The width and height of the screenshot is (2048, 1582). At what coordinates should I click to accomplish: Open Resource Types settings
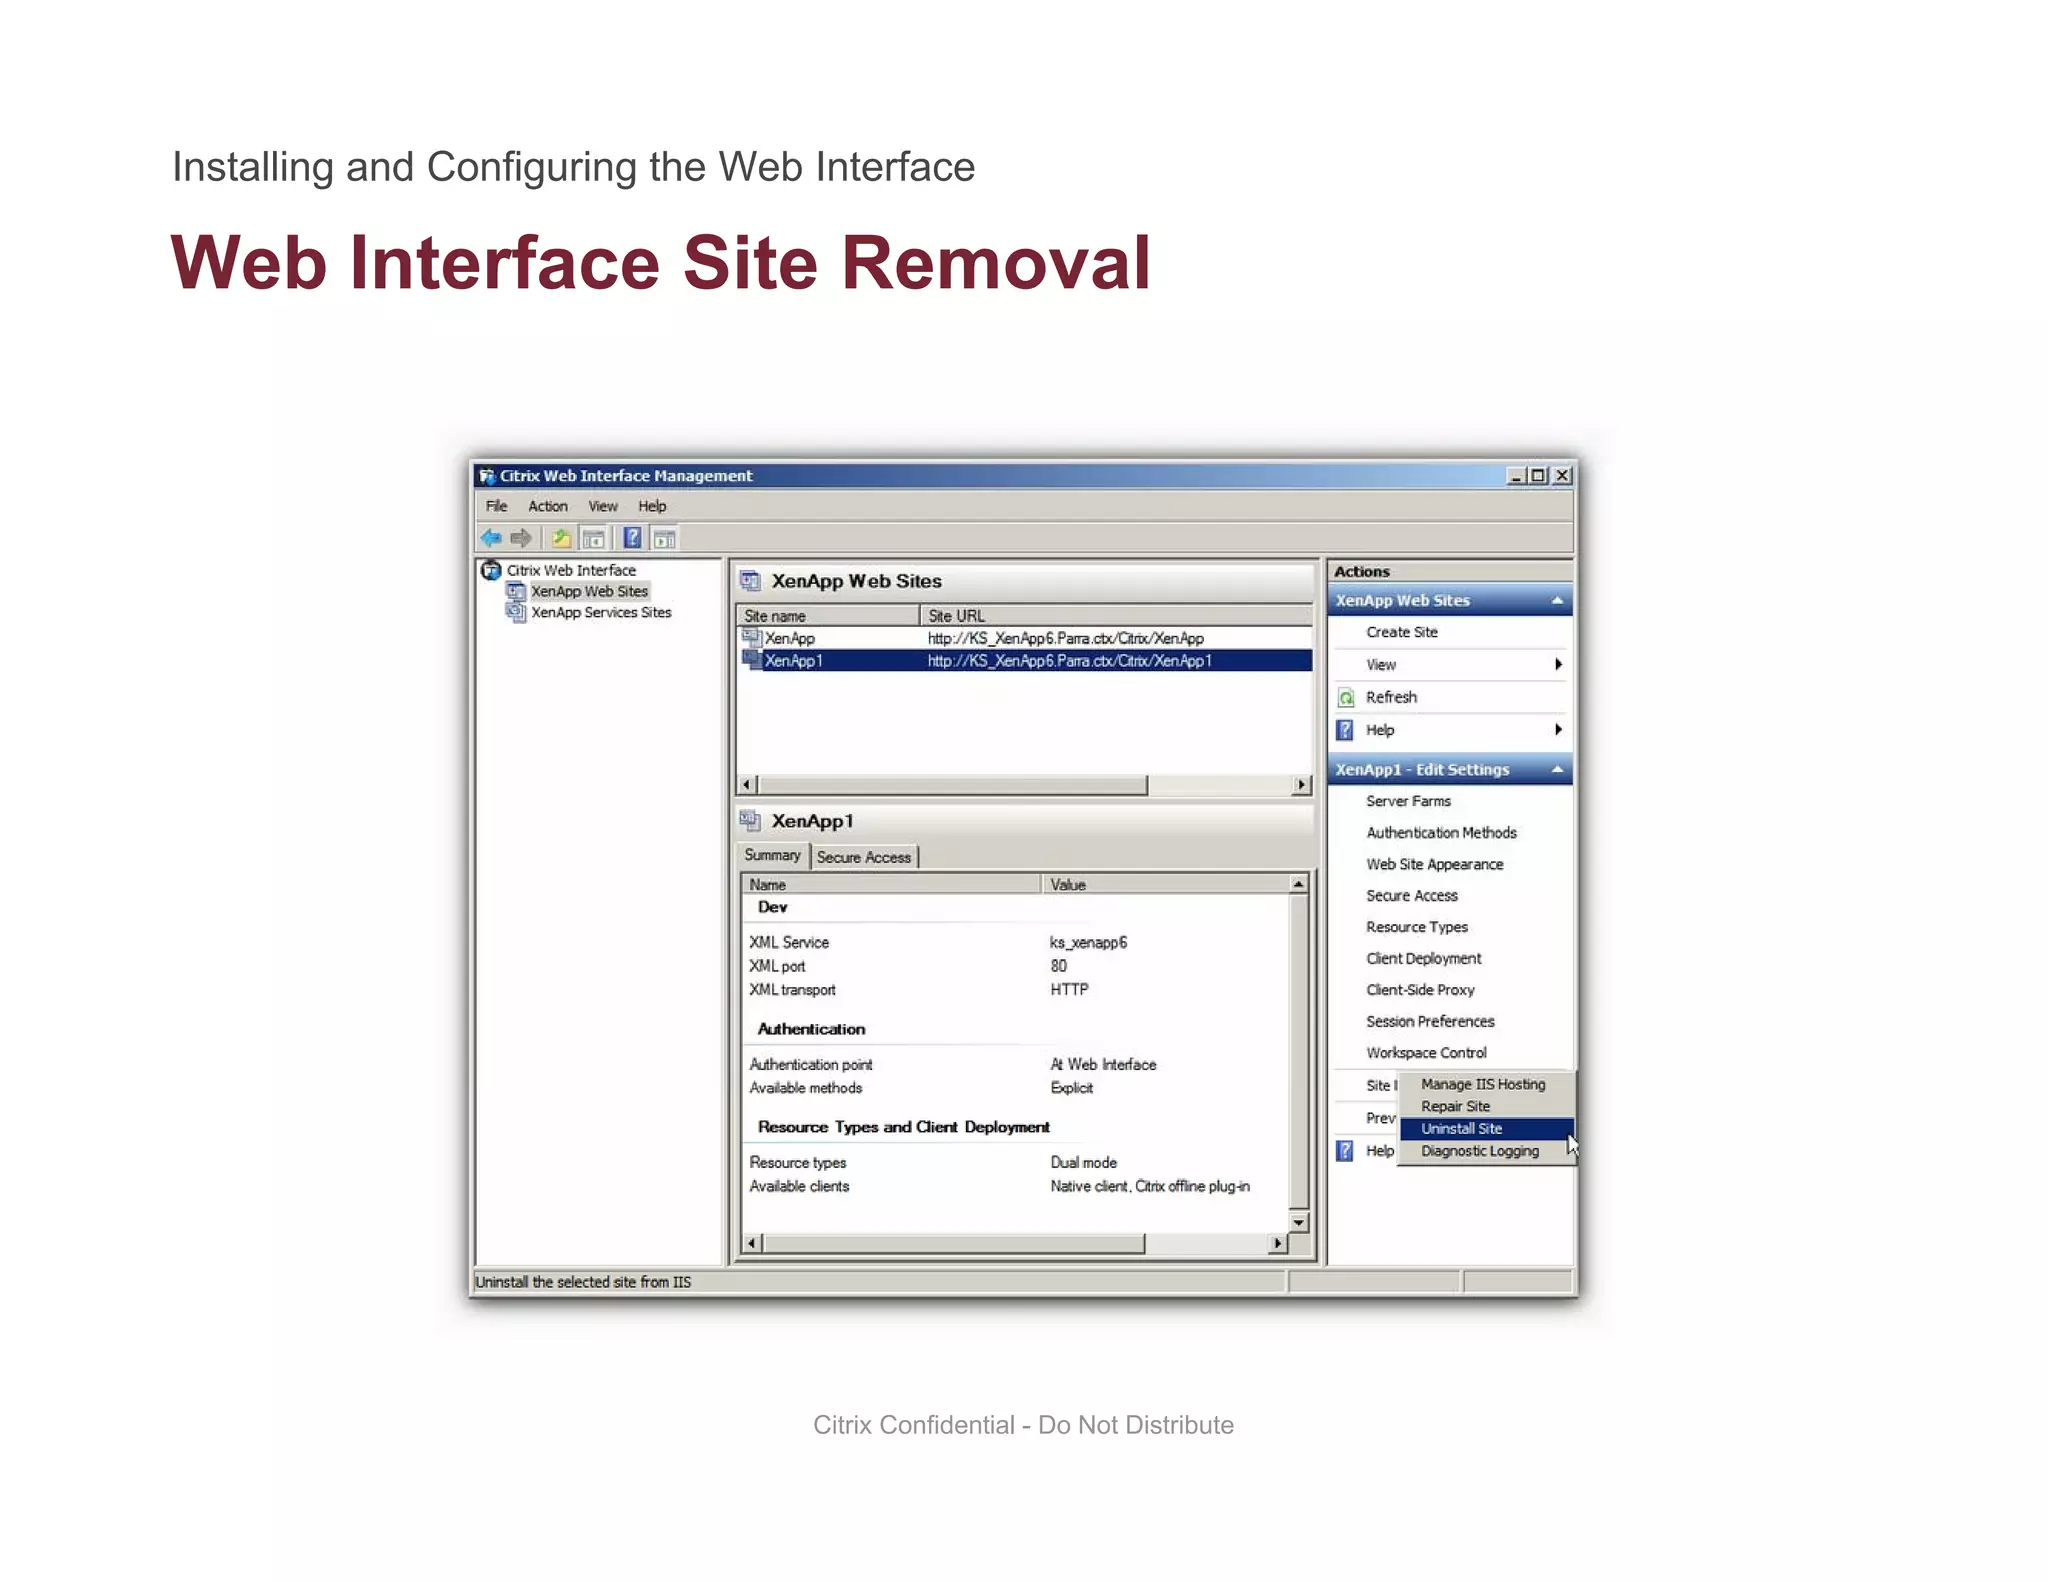pyautogui.click(x=1417, y=927)
